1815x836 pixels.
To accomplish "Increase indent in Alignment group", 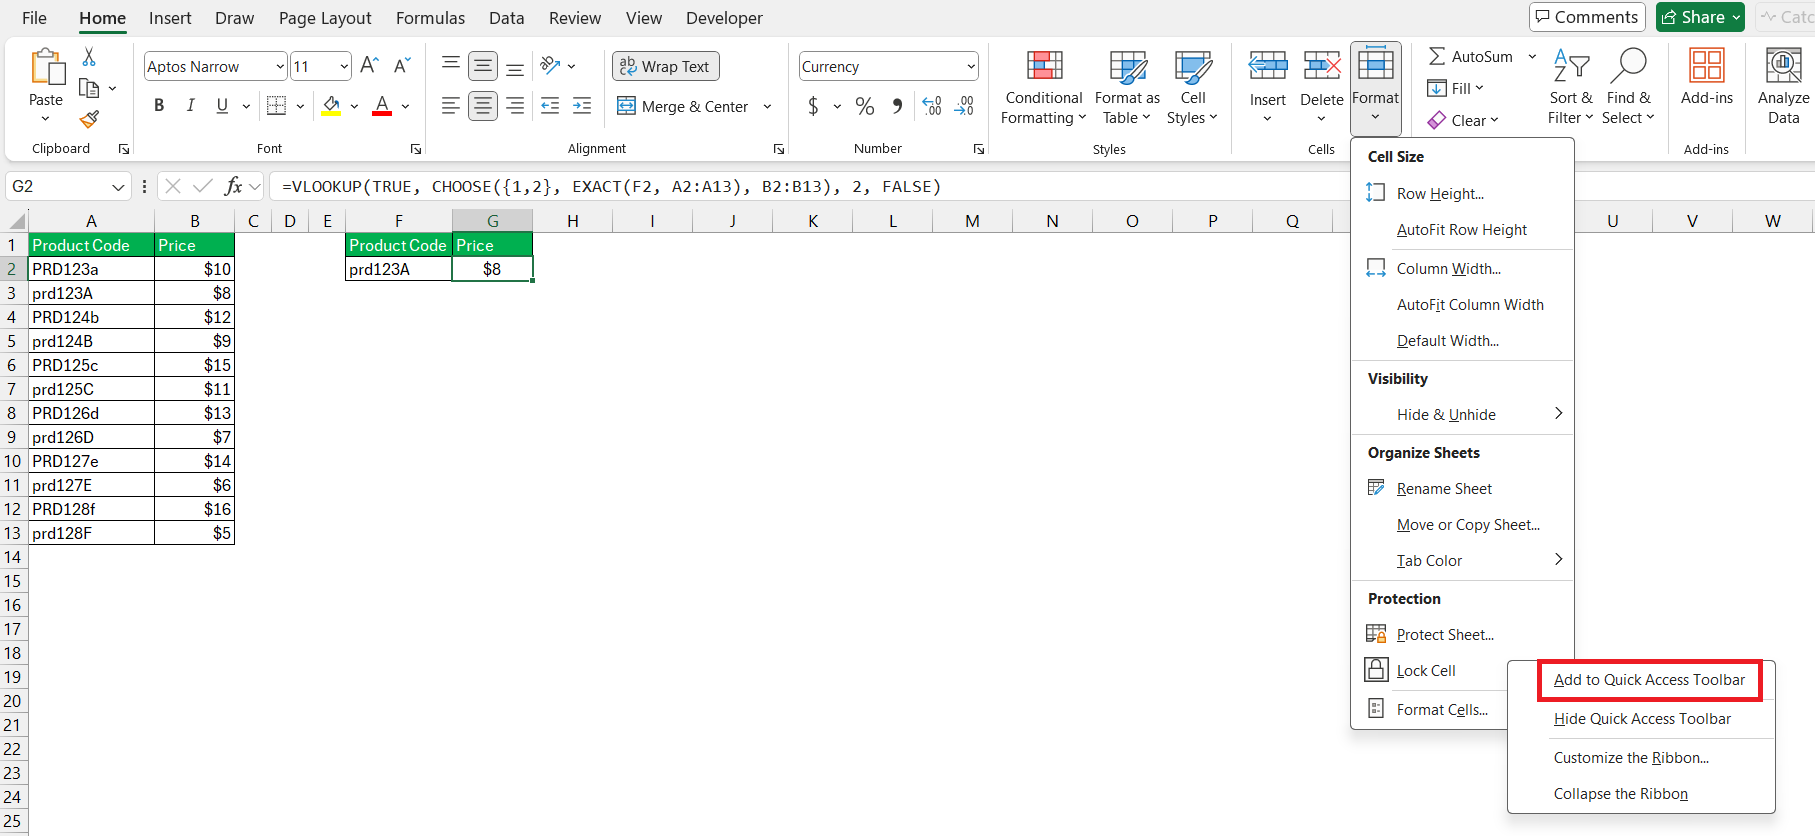I will click(x=582, y=105).
